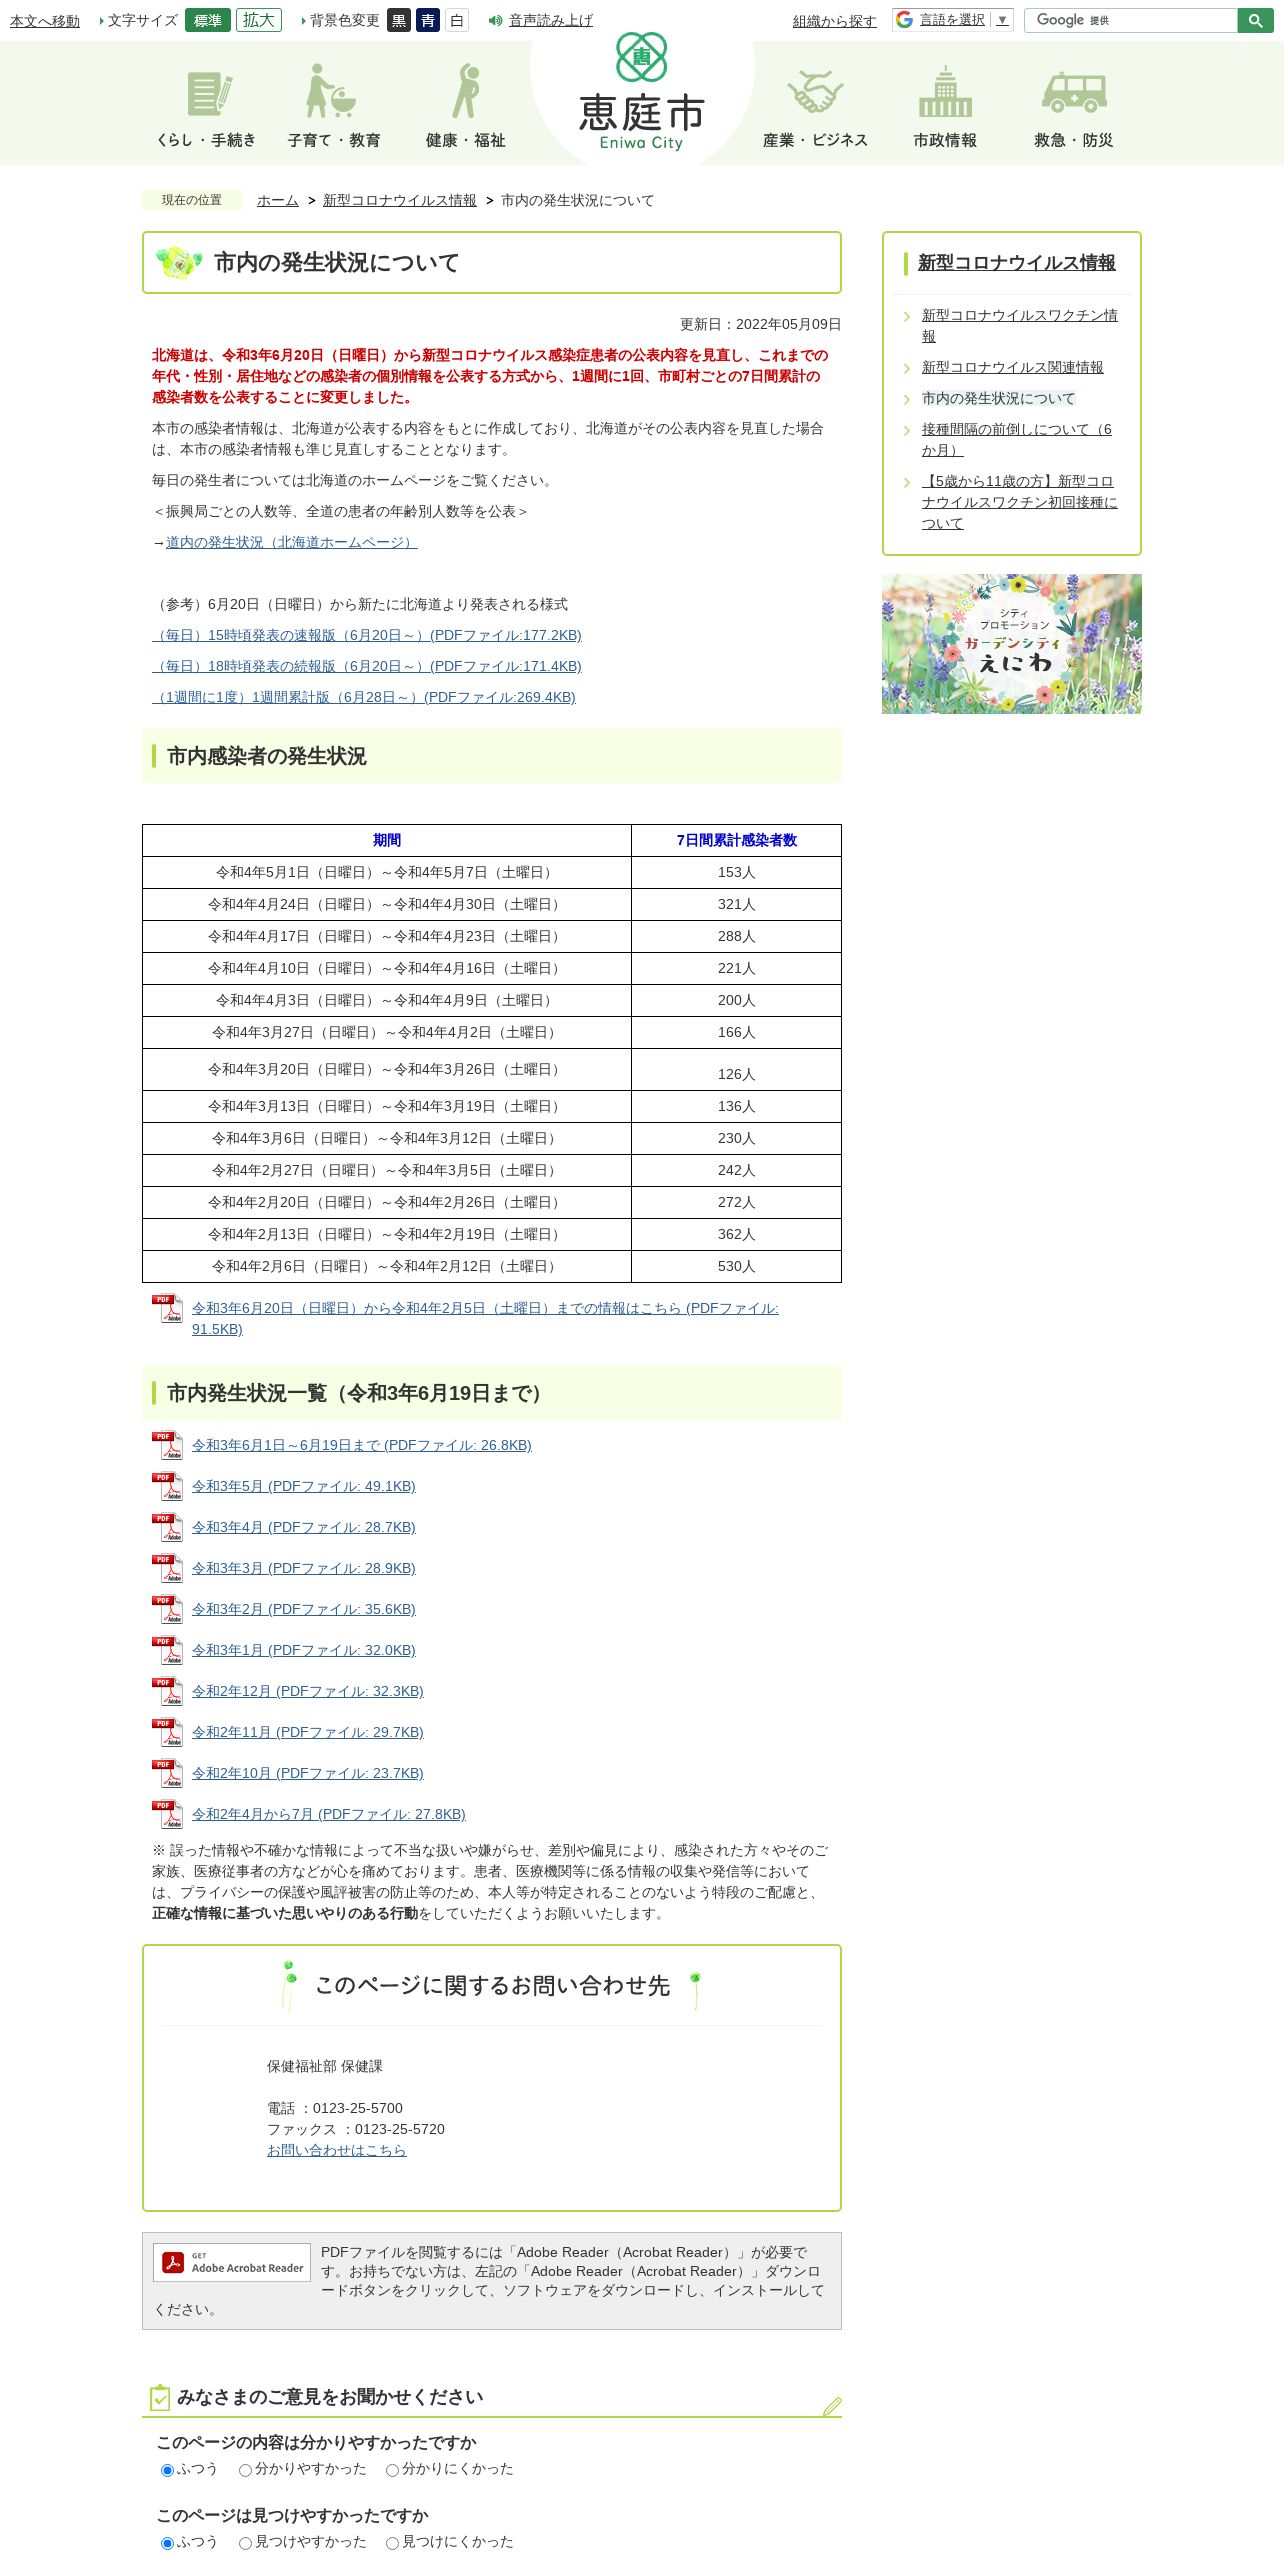Switch background color to 青
The image size is (1284, 2568).
(428, 20)
